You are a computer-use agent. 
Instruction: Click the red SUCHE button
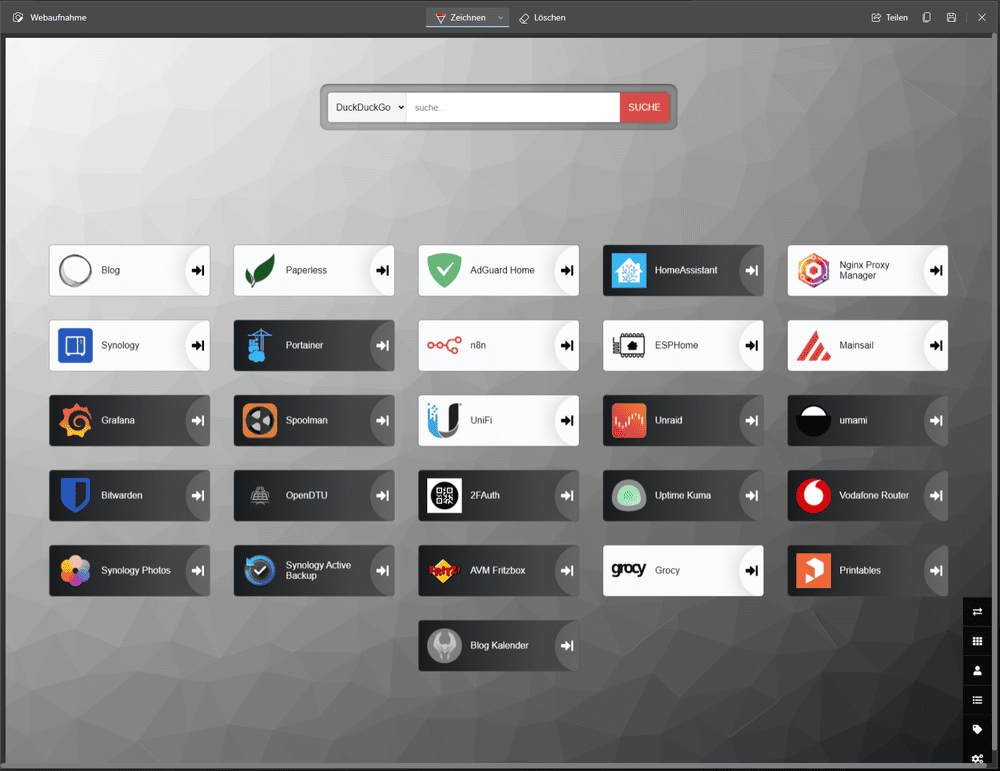pos(644,107)
